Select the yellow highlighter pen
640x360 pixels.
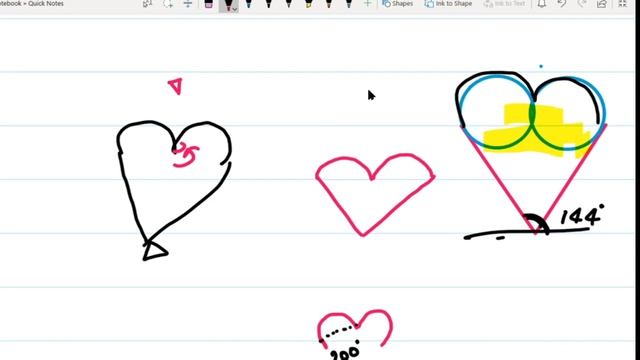click(x=309, y=4)
